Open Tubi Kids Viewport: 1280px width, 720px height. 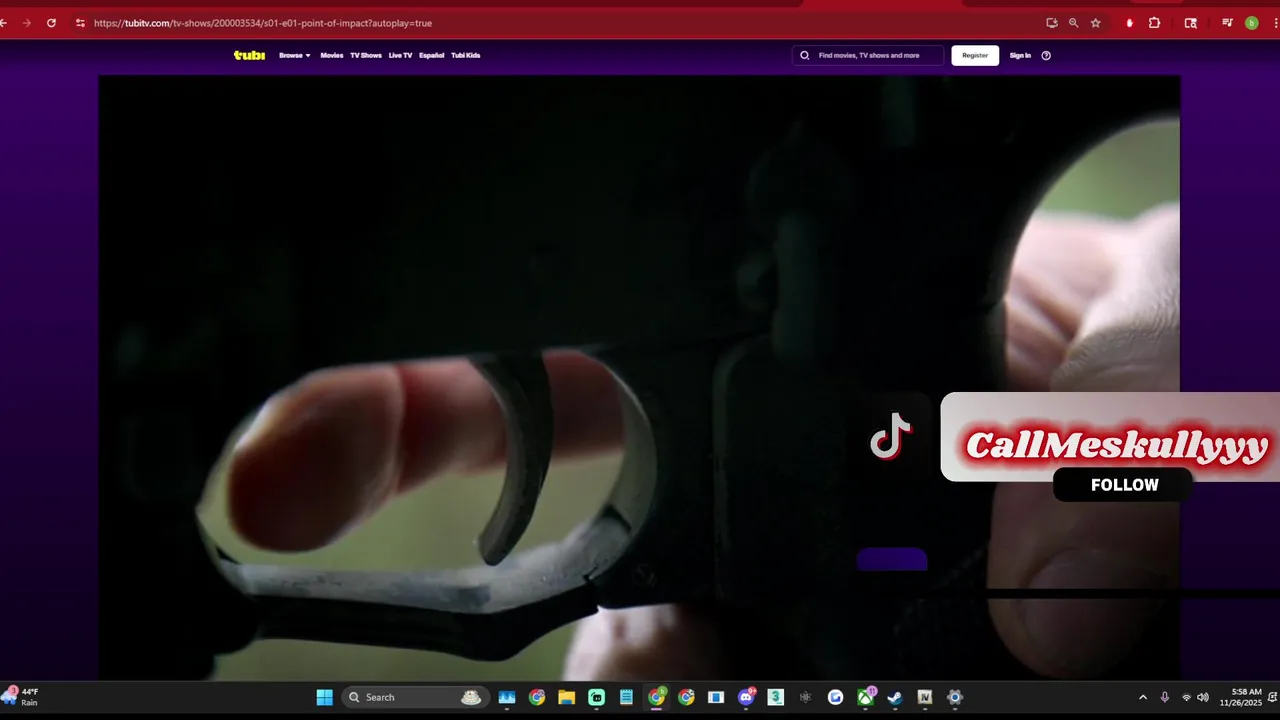pyautogui.click(x=466, y=55)
